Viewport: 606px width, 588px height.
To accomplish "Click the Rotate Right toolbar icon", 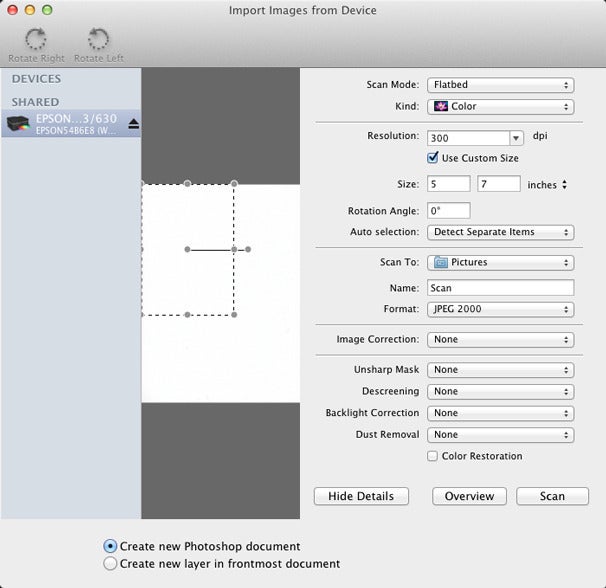I will click(36, 39).
